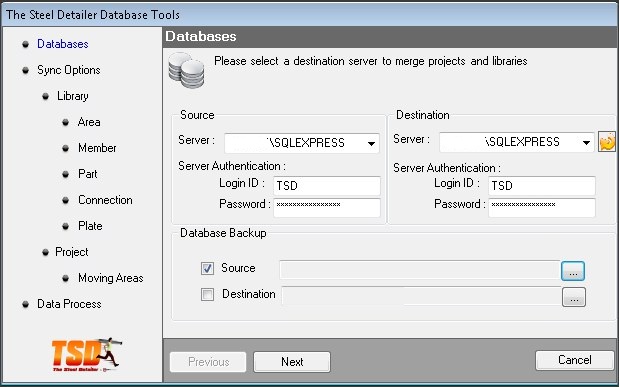The image size is (619, 387).
Task: Open the Moving Areas step
Action: 111,278
